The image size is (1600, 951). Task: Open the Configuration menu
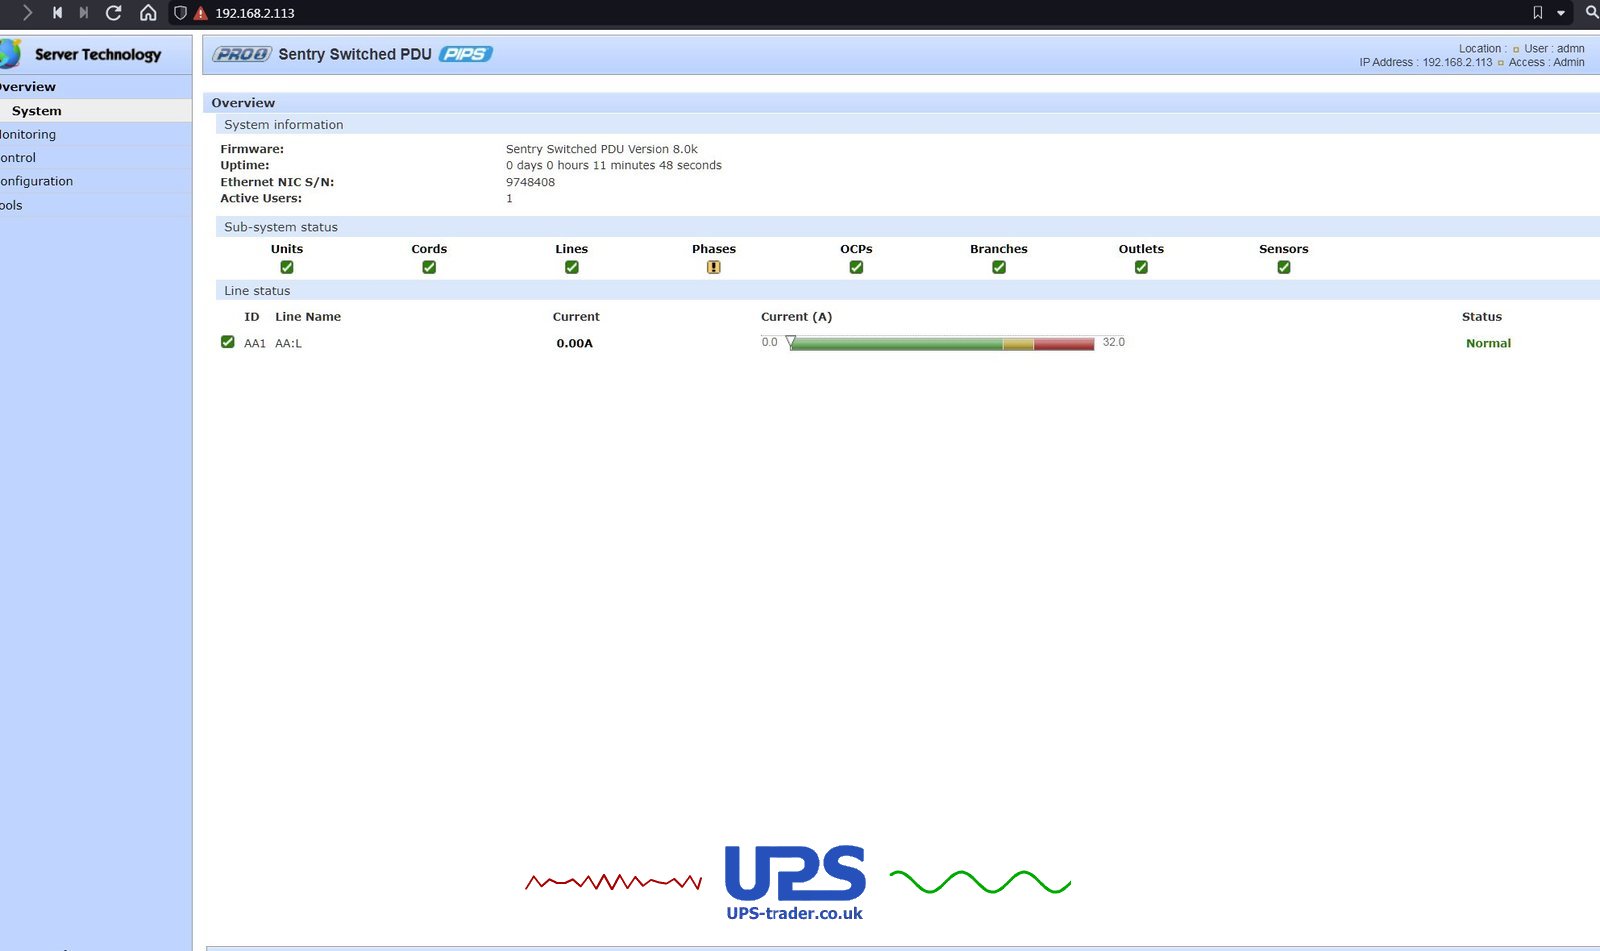tap(37, 181)
